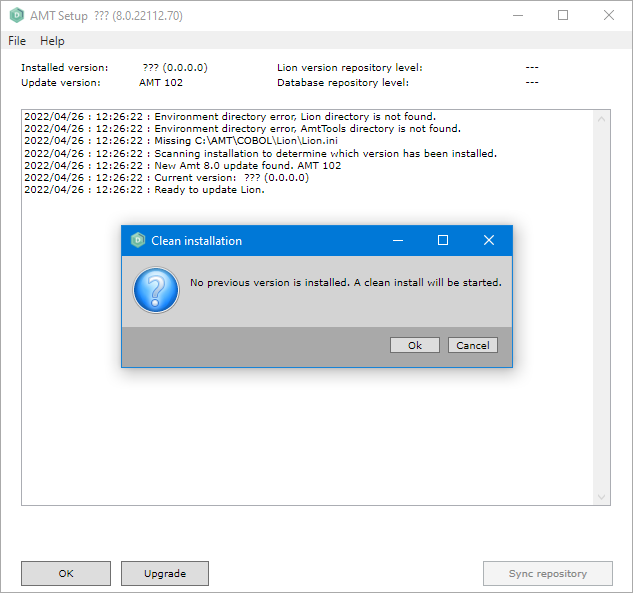Select the 'Missing C:\AMT\COBOL\Lion\Lion.ini' log line
The image size is (633, 593).
181,141
